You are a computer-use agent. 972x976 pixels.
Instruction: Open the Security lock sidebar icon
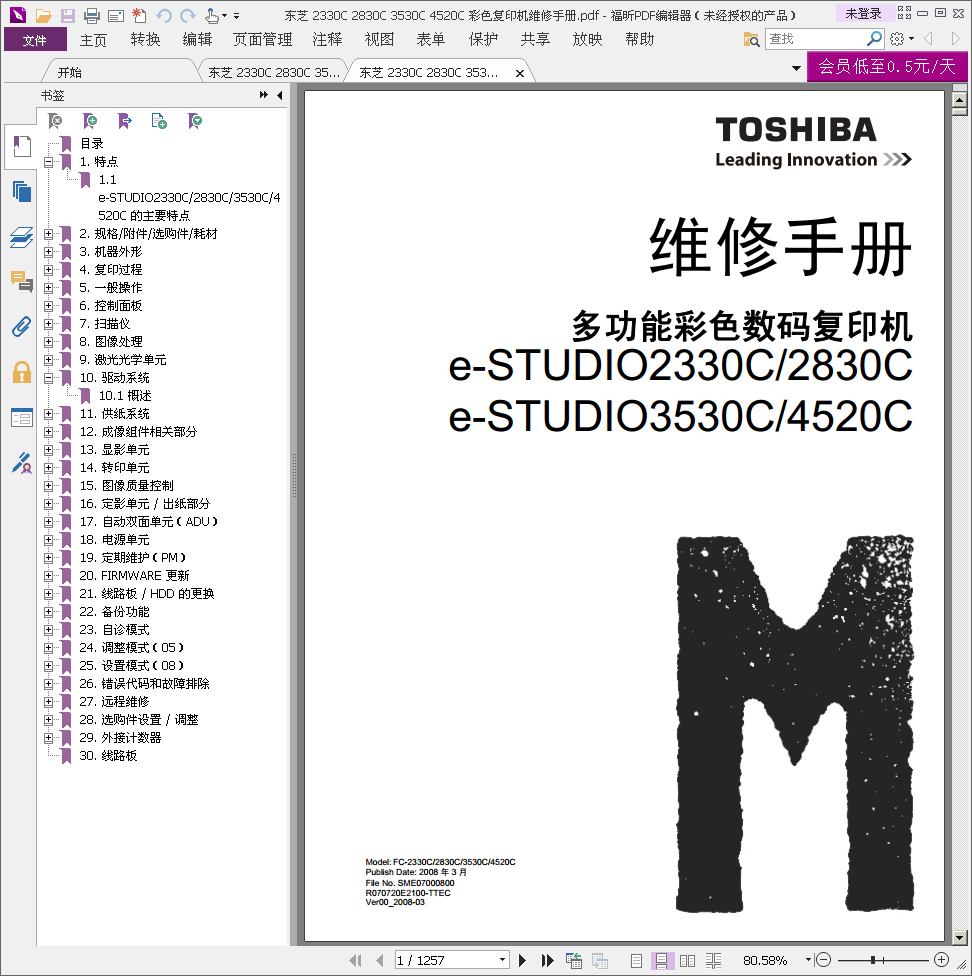(22, 372)
